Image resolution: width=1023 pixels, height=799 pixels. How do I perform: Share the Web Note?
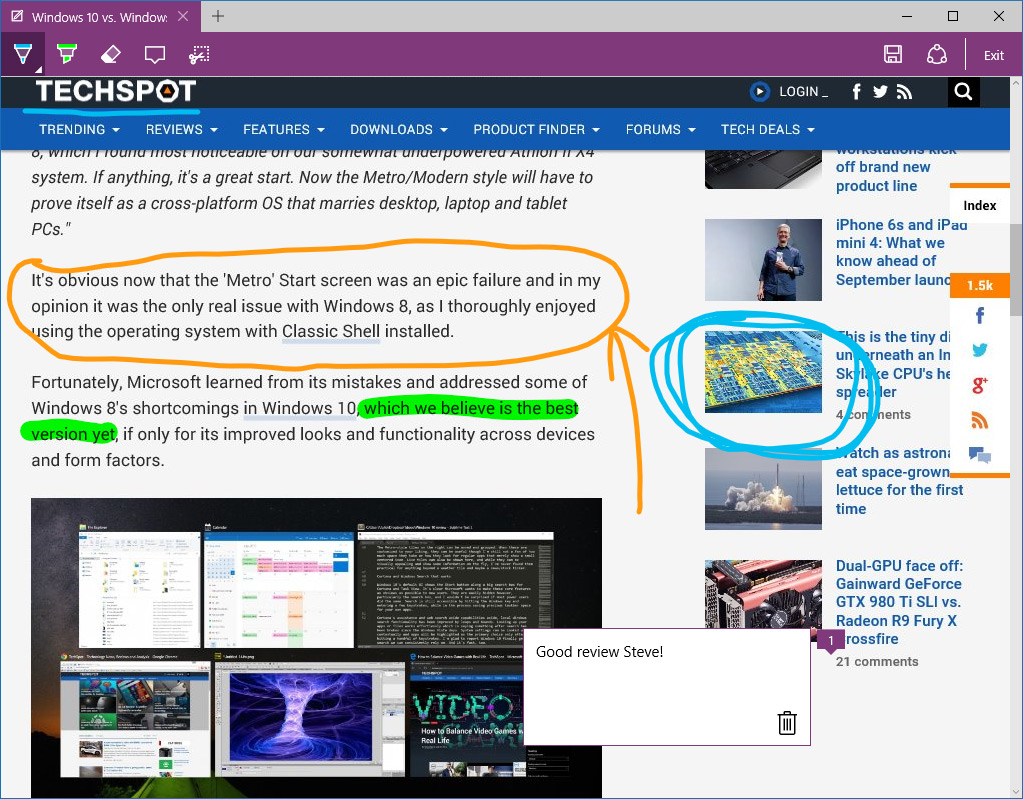937,54
